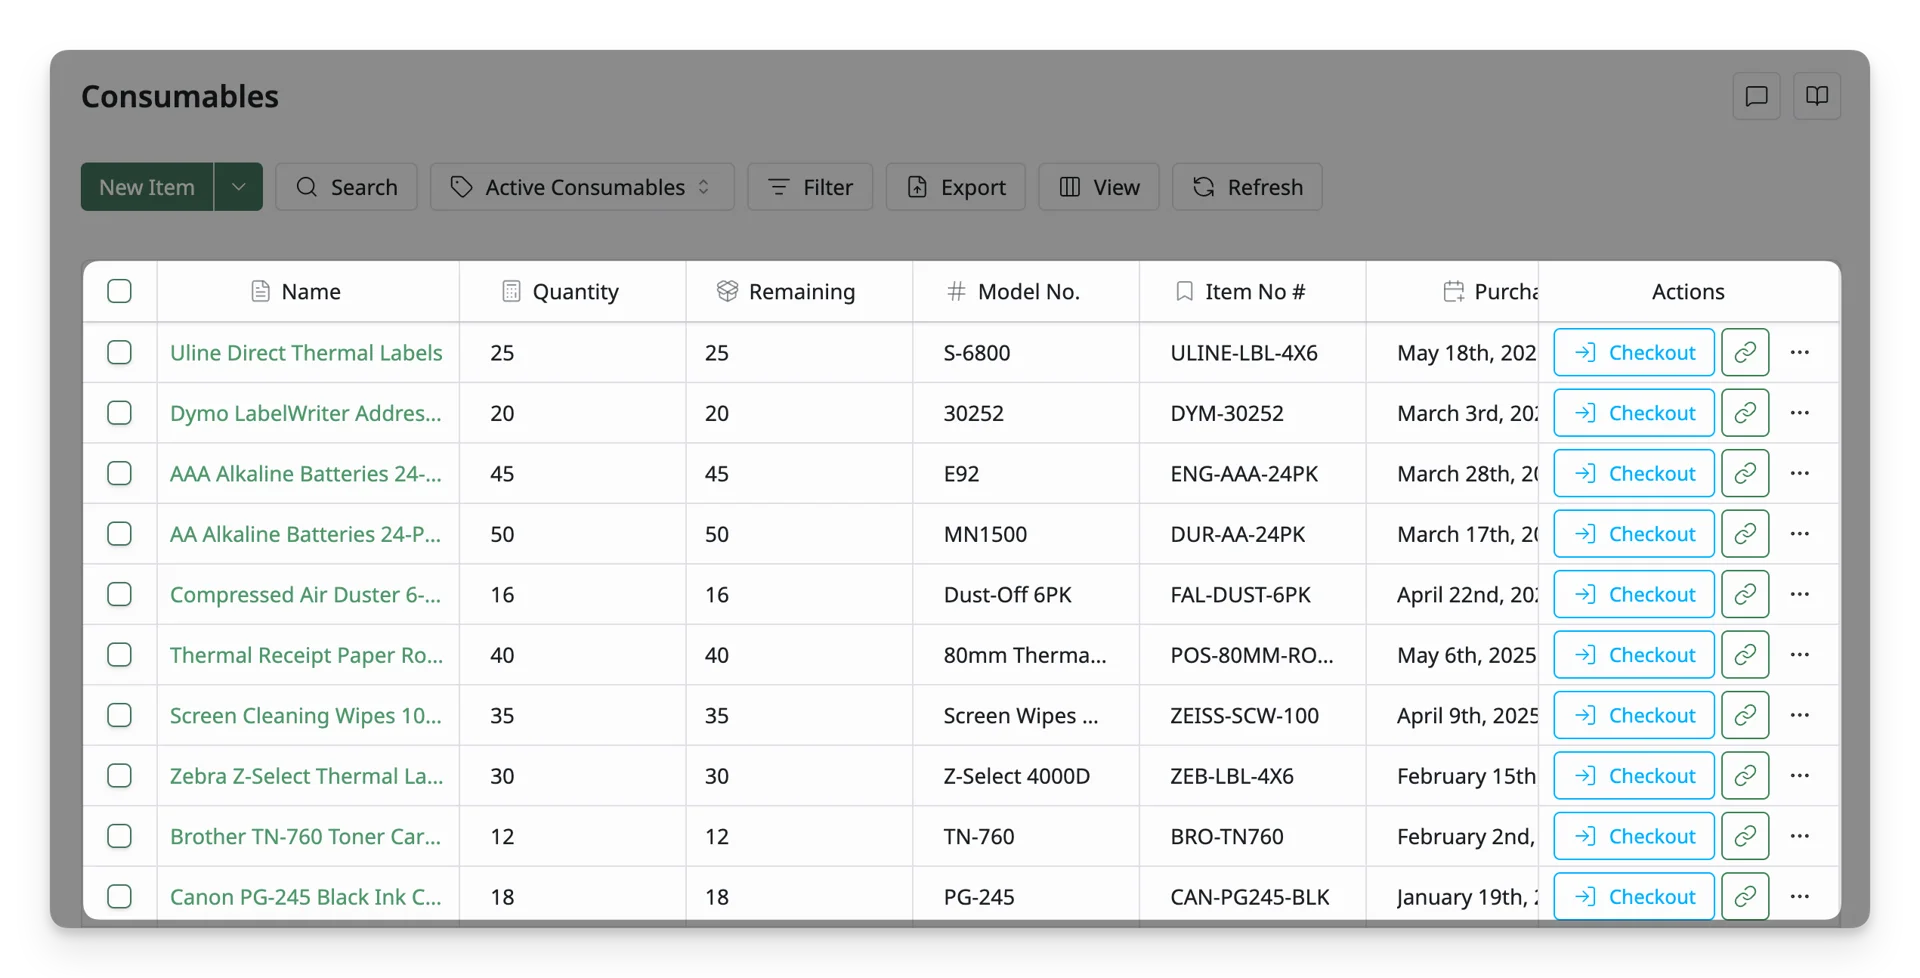Toggle the select-all checkbox in header
The image size is (1920, 978).
119,291
